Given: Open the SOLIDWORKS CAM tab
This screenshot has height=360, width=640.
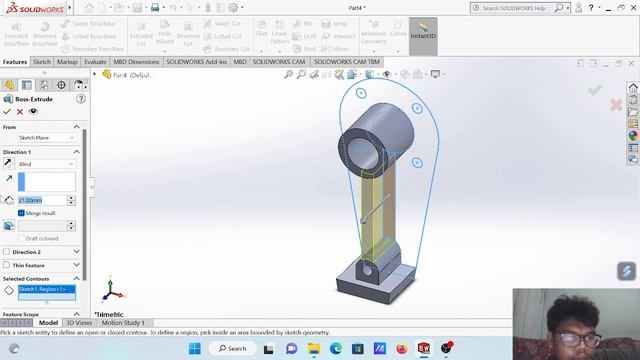Looking at the screenshot, I should (279, 62).
